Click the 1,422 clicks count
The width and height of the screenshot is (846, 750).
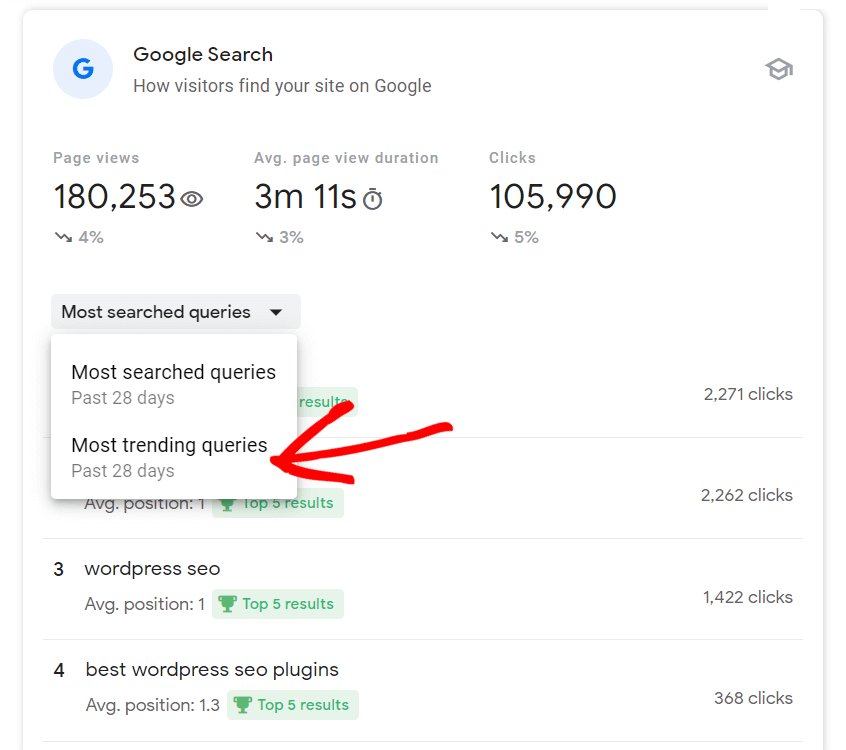click(x=747, y=597)
